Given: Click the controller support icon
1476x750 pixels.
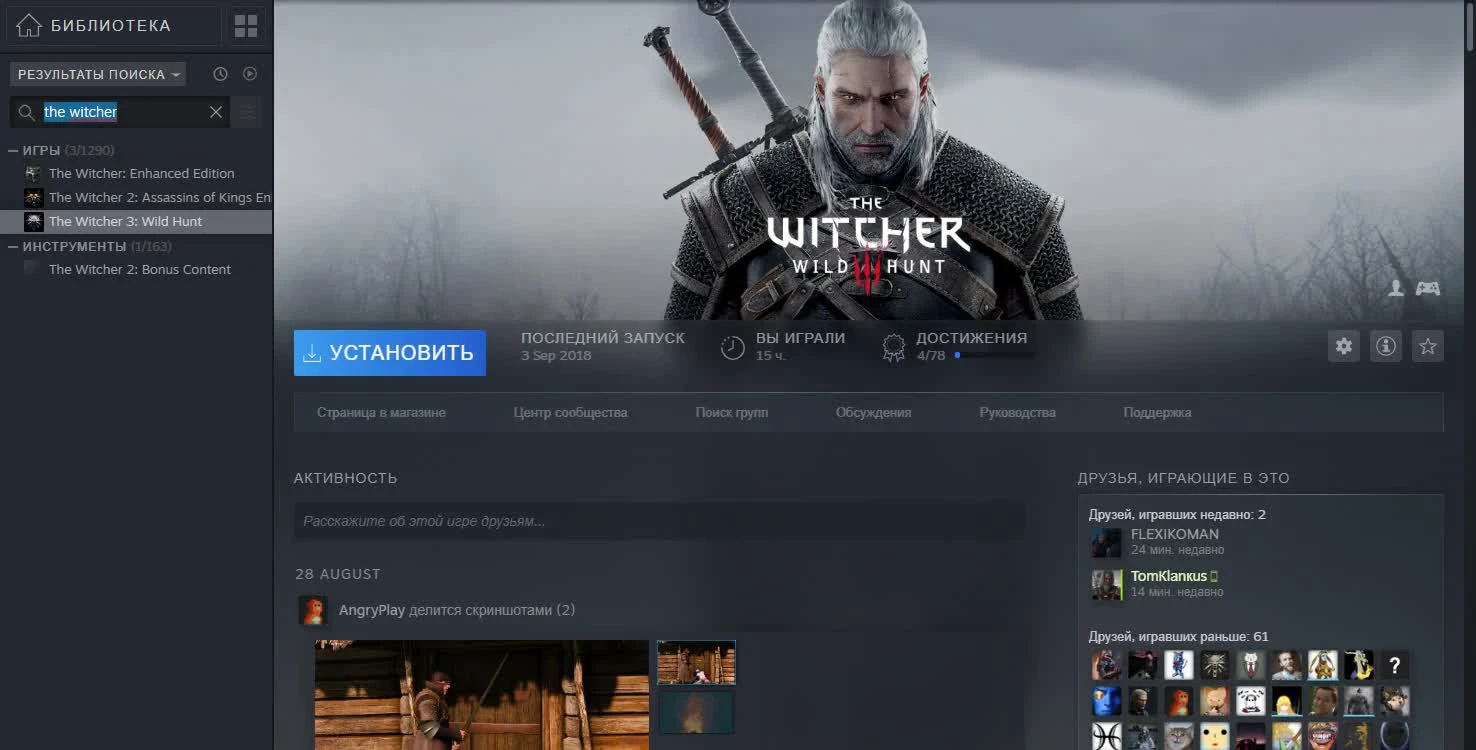Looking at the screenshot, I should click(1427, 288).
